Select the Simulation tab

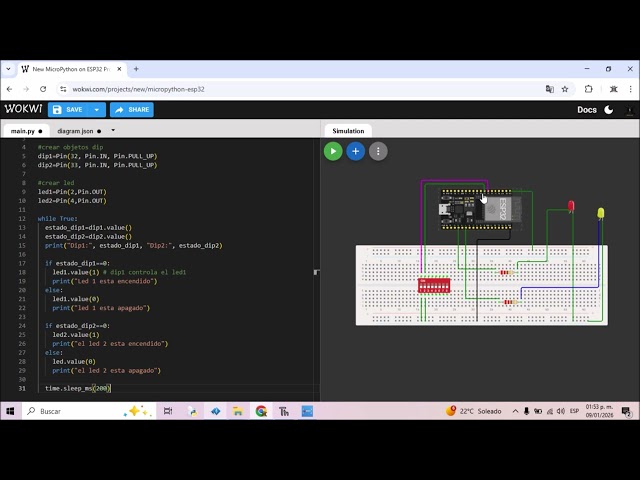[x=348, y=131]
